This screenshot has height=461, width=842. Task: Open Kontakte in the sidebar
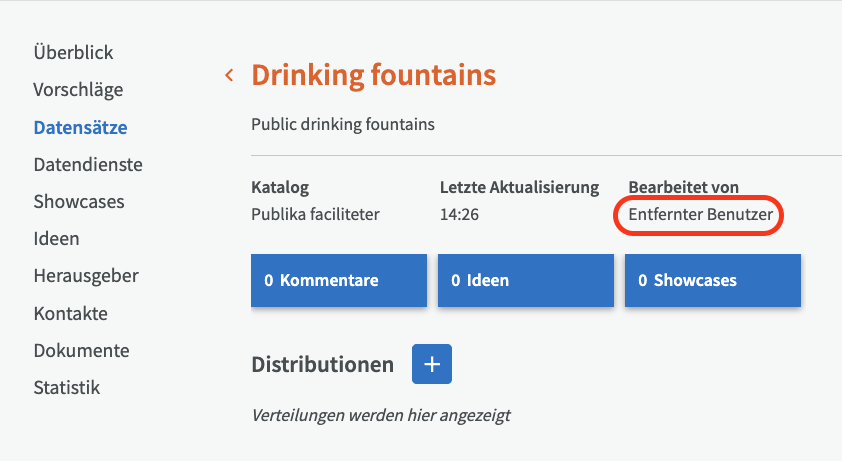click(70, 313)
